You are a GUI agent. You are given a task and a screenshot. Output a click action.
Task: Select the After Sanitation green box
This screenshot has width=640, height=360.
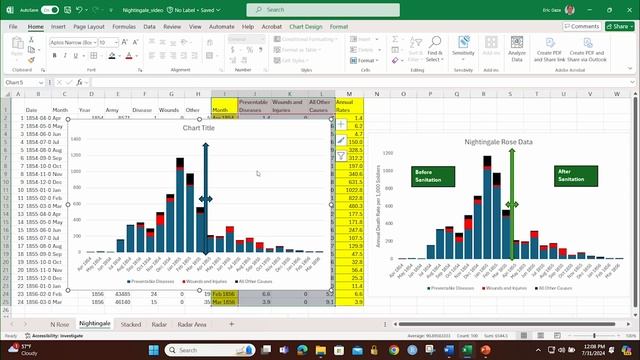coord(576,176)
